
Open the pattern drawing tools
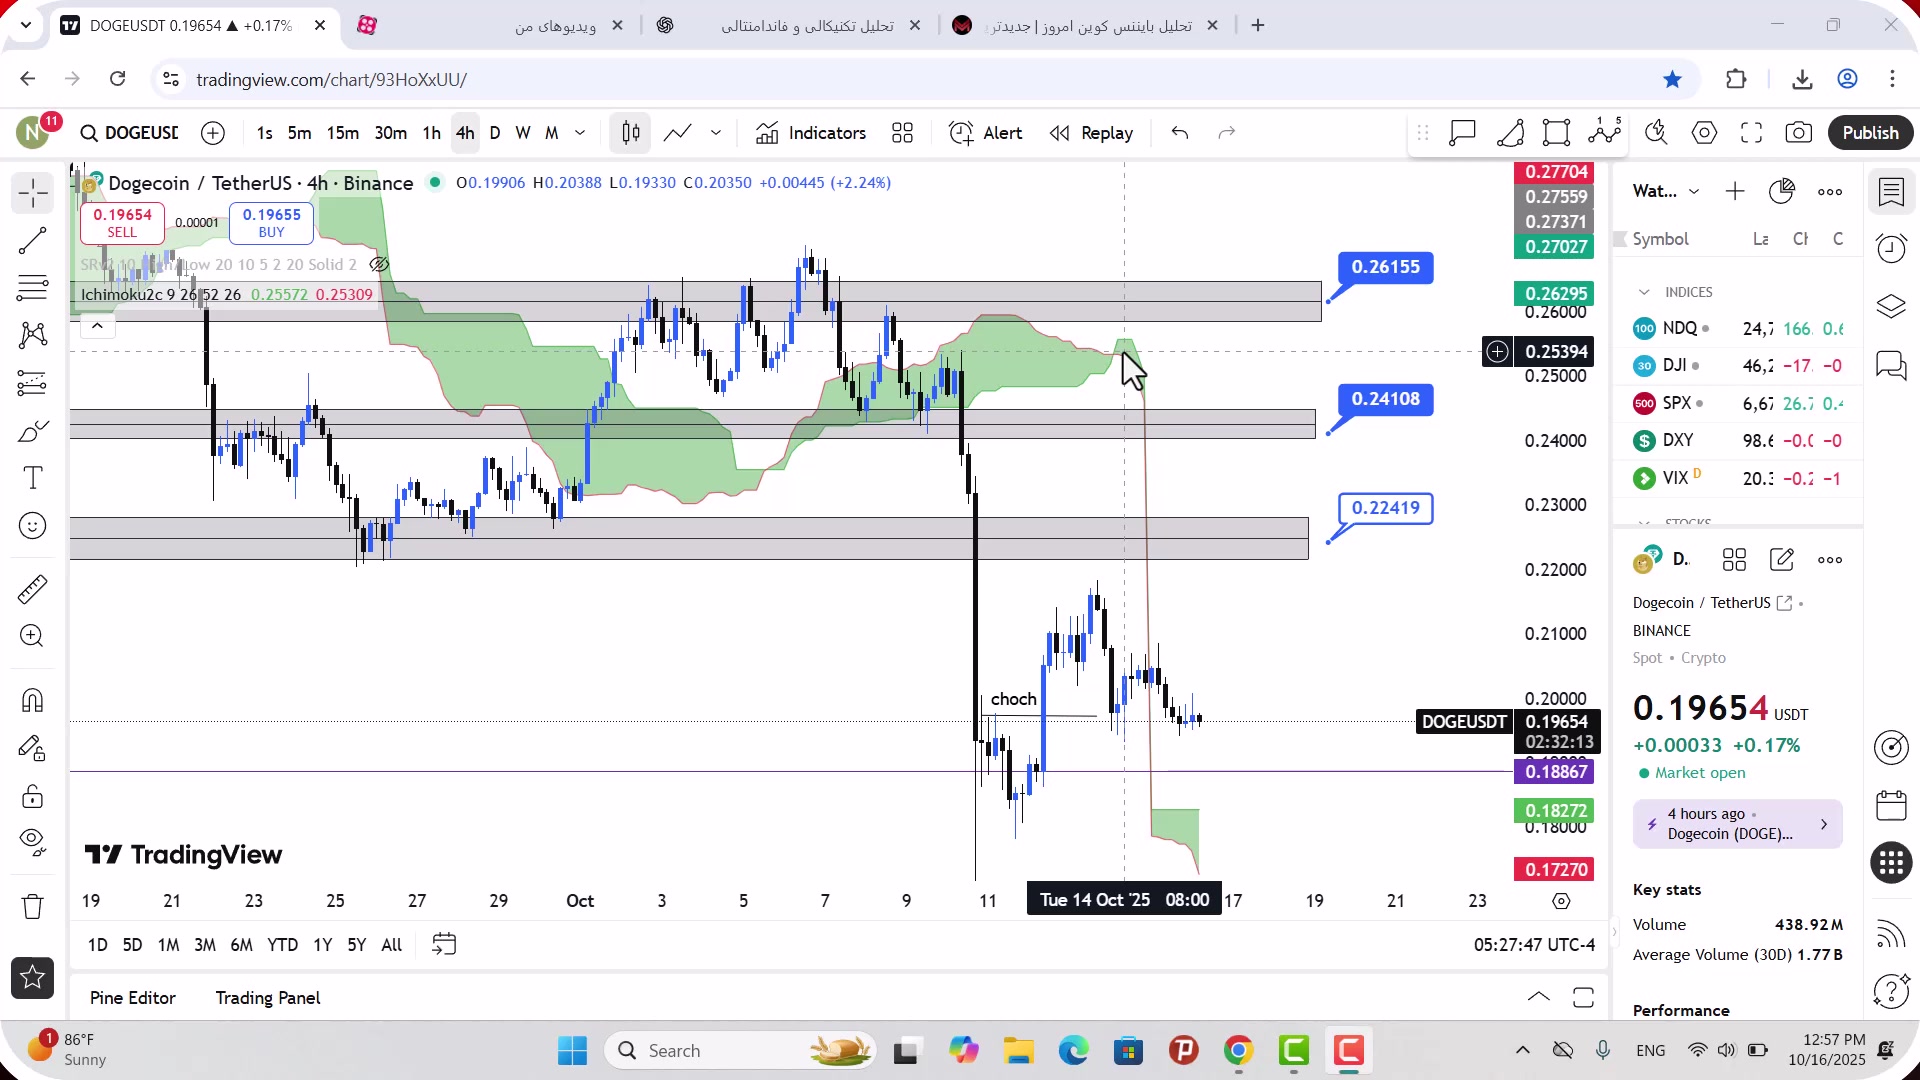32,335
